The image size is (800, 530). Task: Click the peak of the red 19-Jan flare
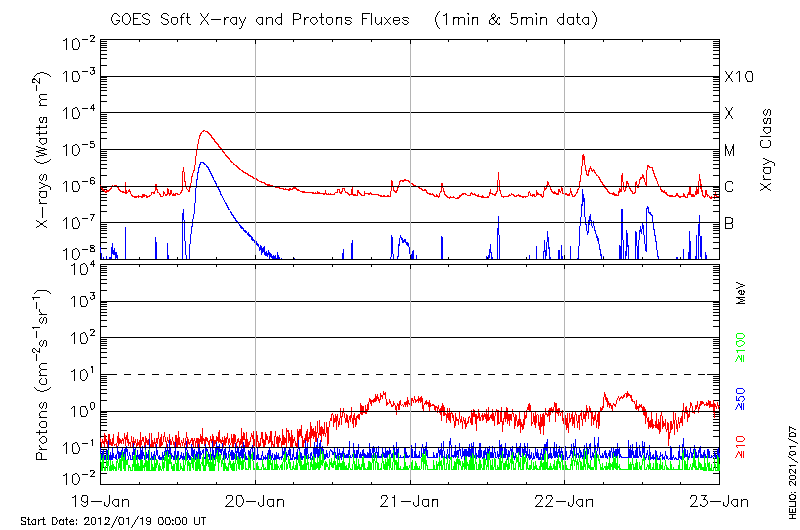204,131
